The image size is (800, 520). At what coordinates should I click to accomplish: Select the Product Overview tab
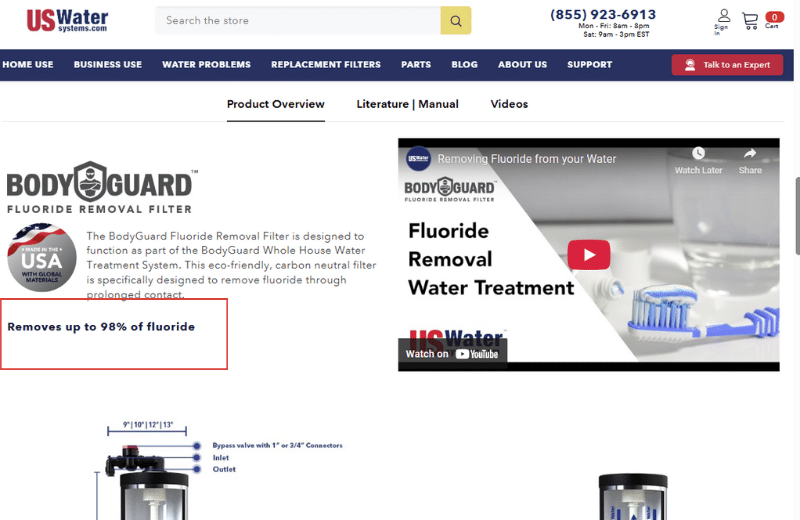276,104
